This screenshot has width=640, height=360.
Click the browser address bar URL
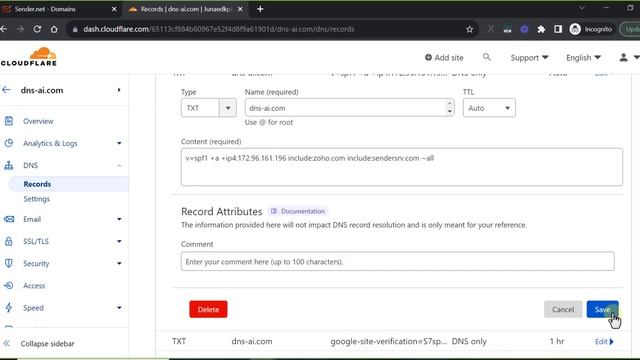tap(219, 29)
